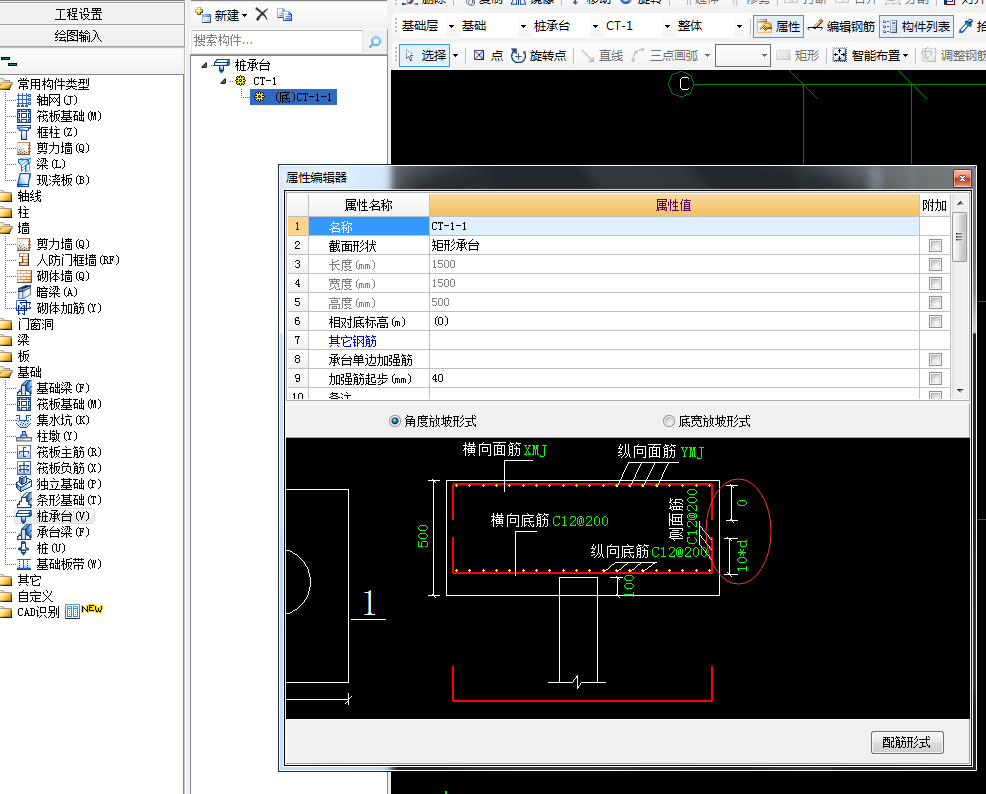Tick the 附加 checkbox for 高度(mm)

[935, 303]
